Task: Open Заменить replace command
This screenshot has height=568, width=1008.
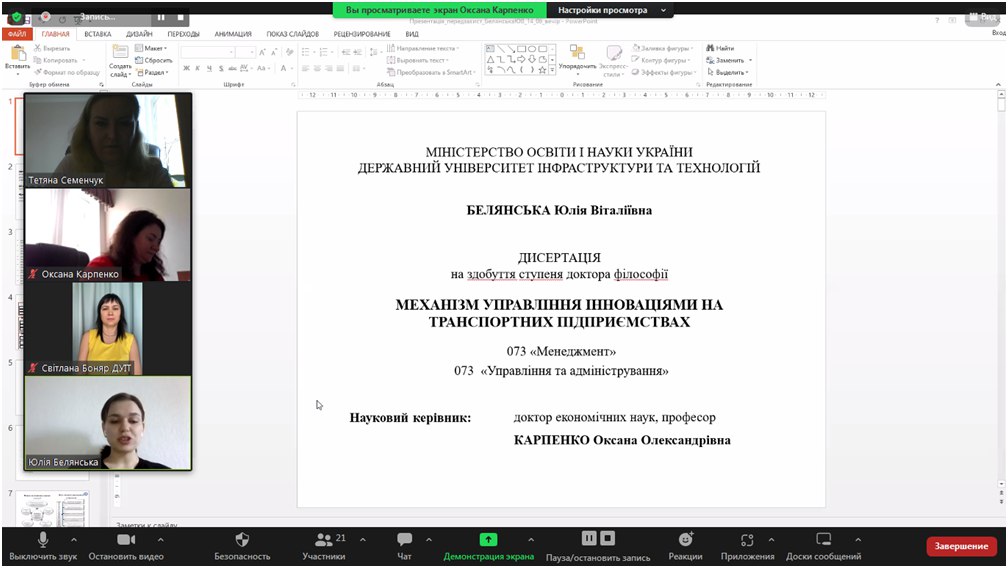Action: [x=729, y=60]
